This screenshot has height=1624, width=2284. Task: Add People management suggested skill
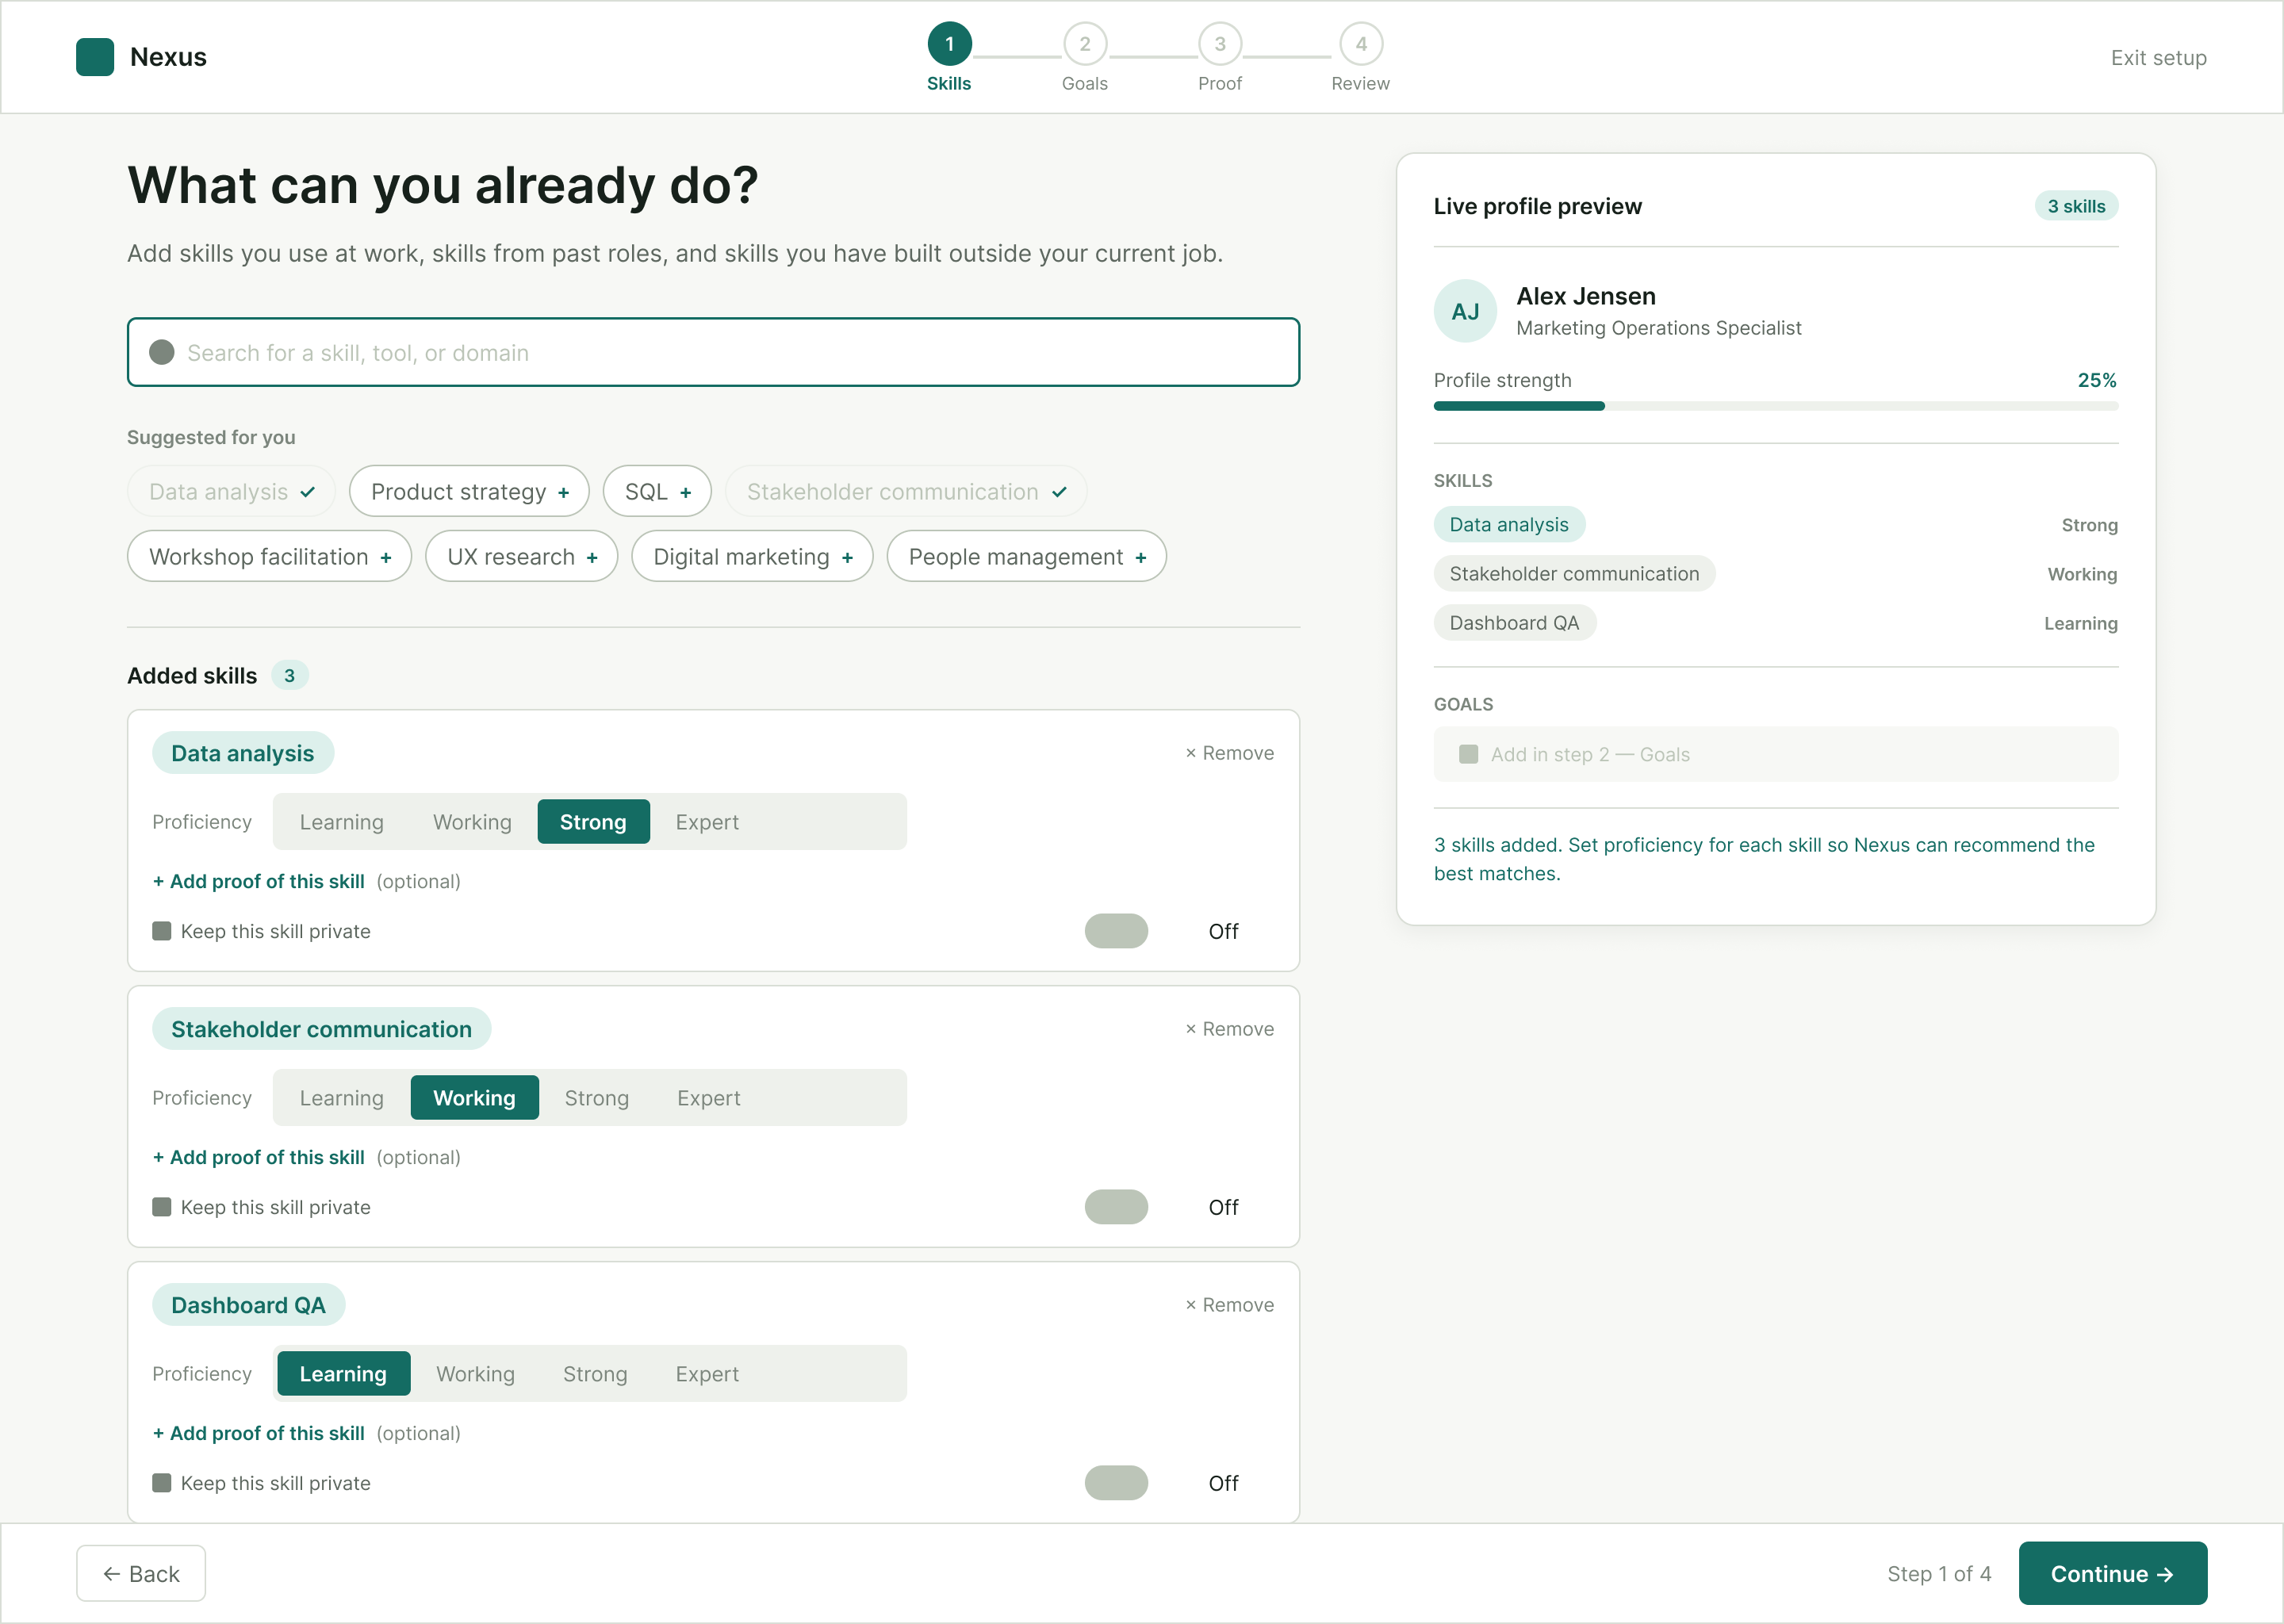pos(1026,556)
